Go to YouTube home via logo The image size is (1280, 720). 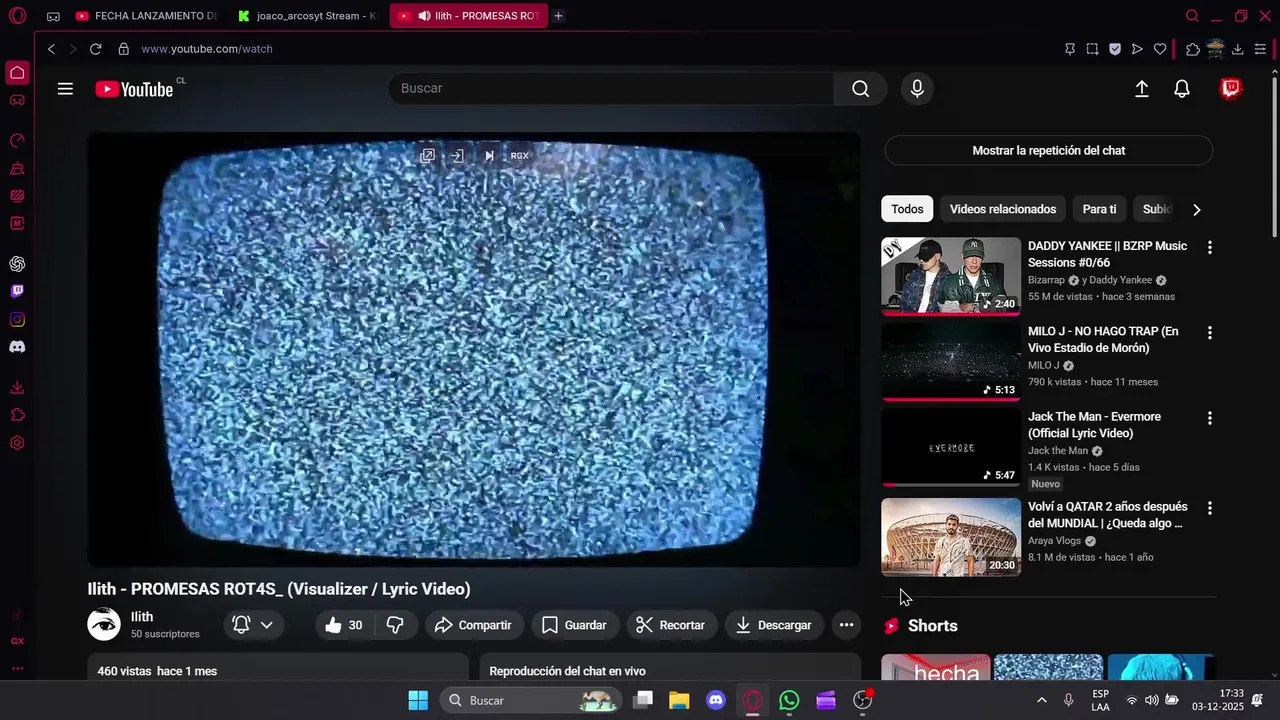tap(135, 89)
